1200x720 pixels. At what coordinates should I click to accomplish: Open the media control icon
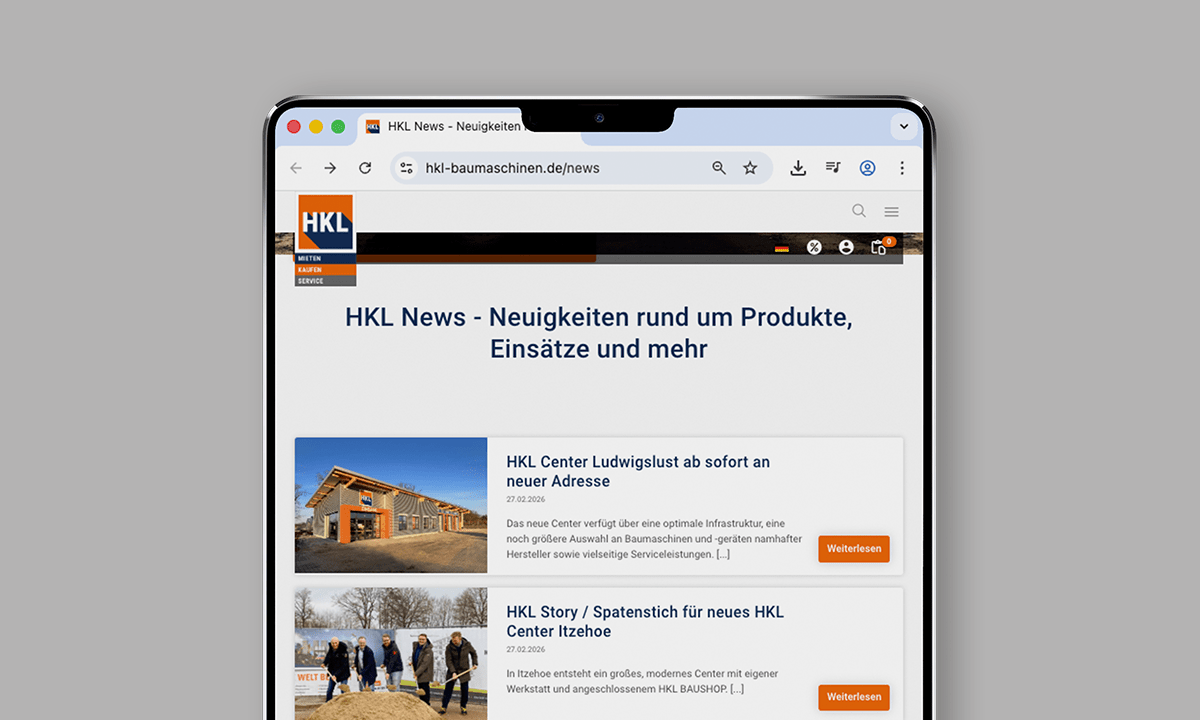click(x=833, y=168)
